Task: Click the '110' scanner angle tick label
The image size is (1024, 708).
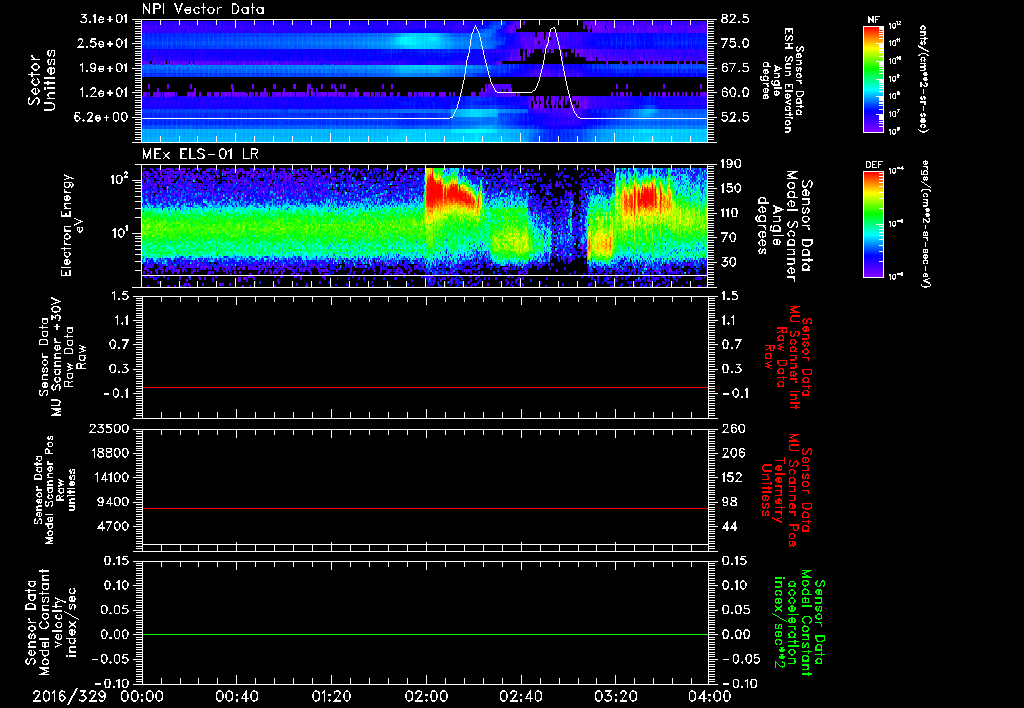Action: click(731, 213)
